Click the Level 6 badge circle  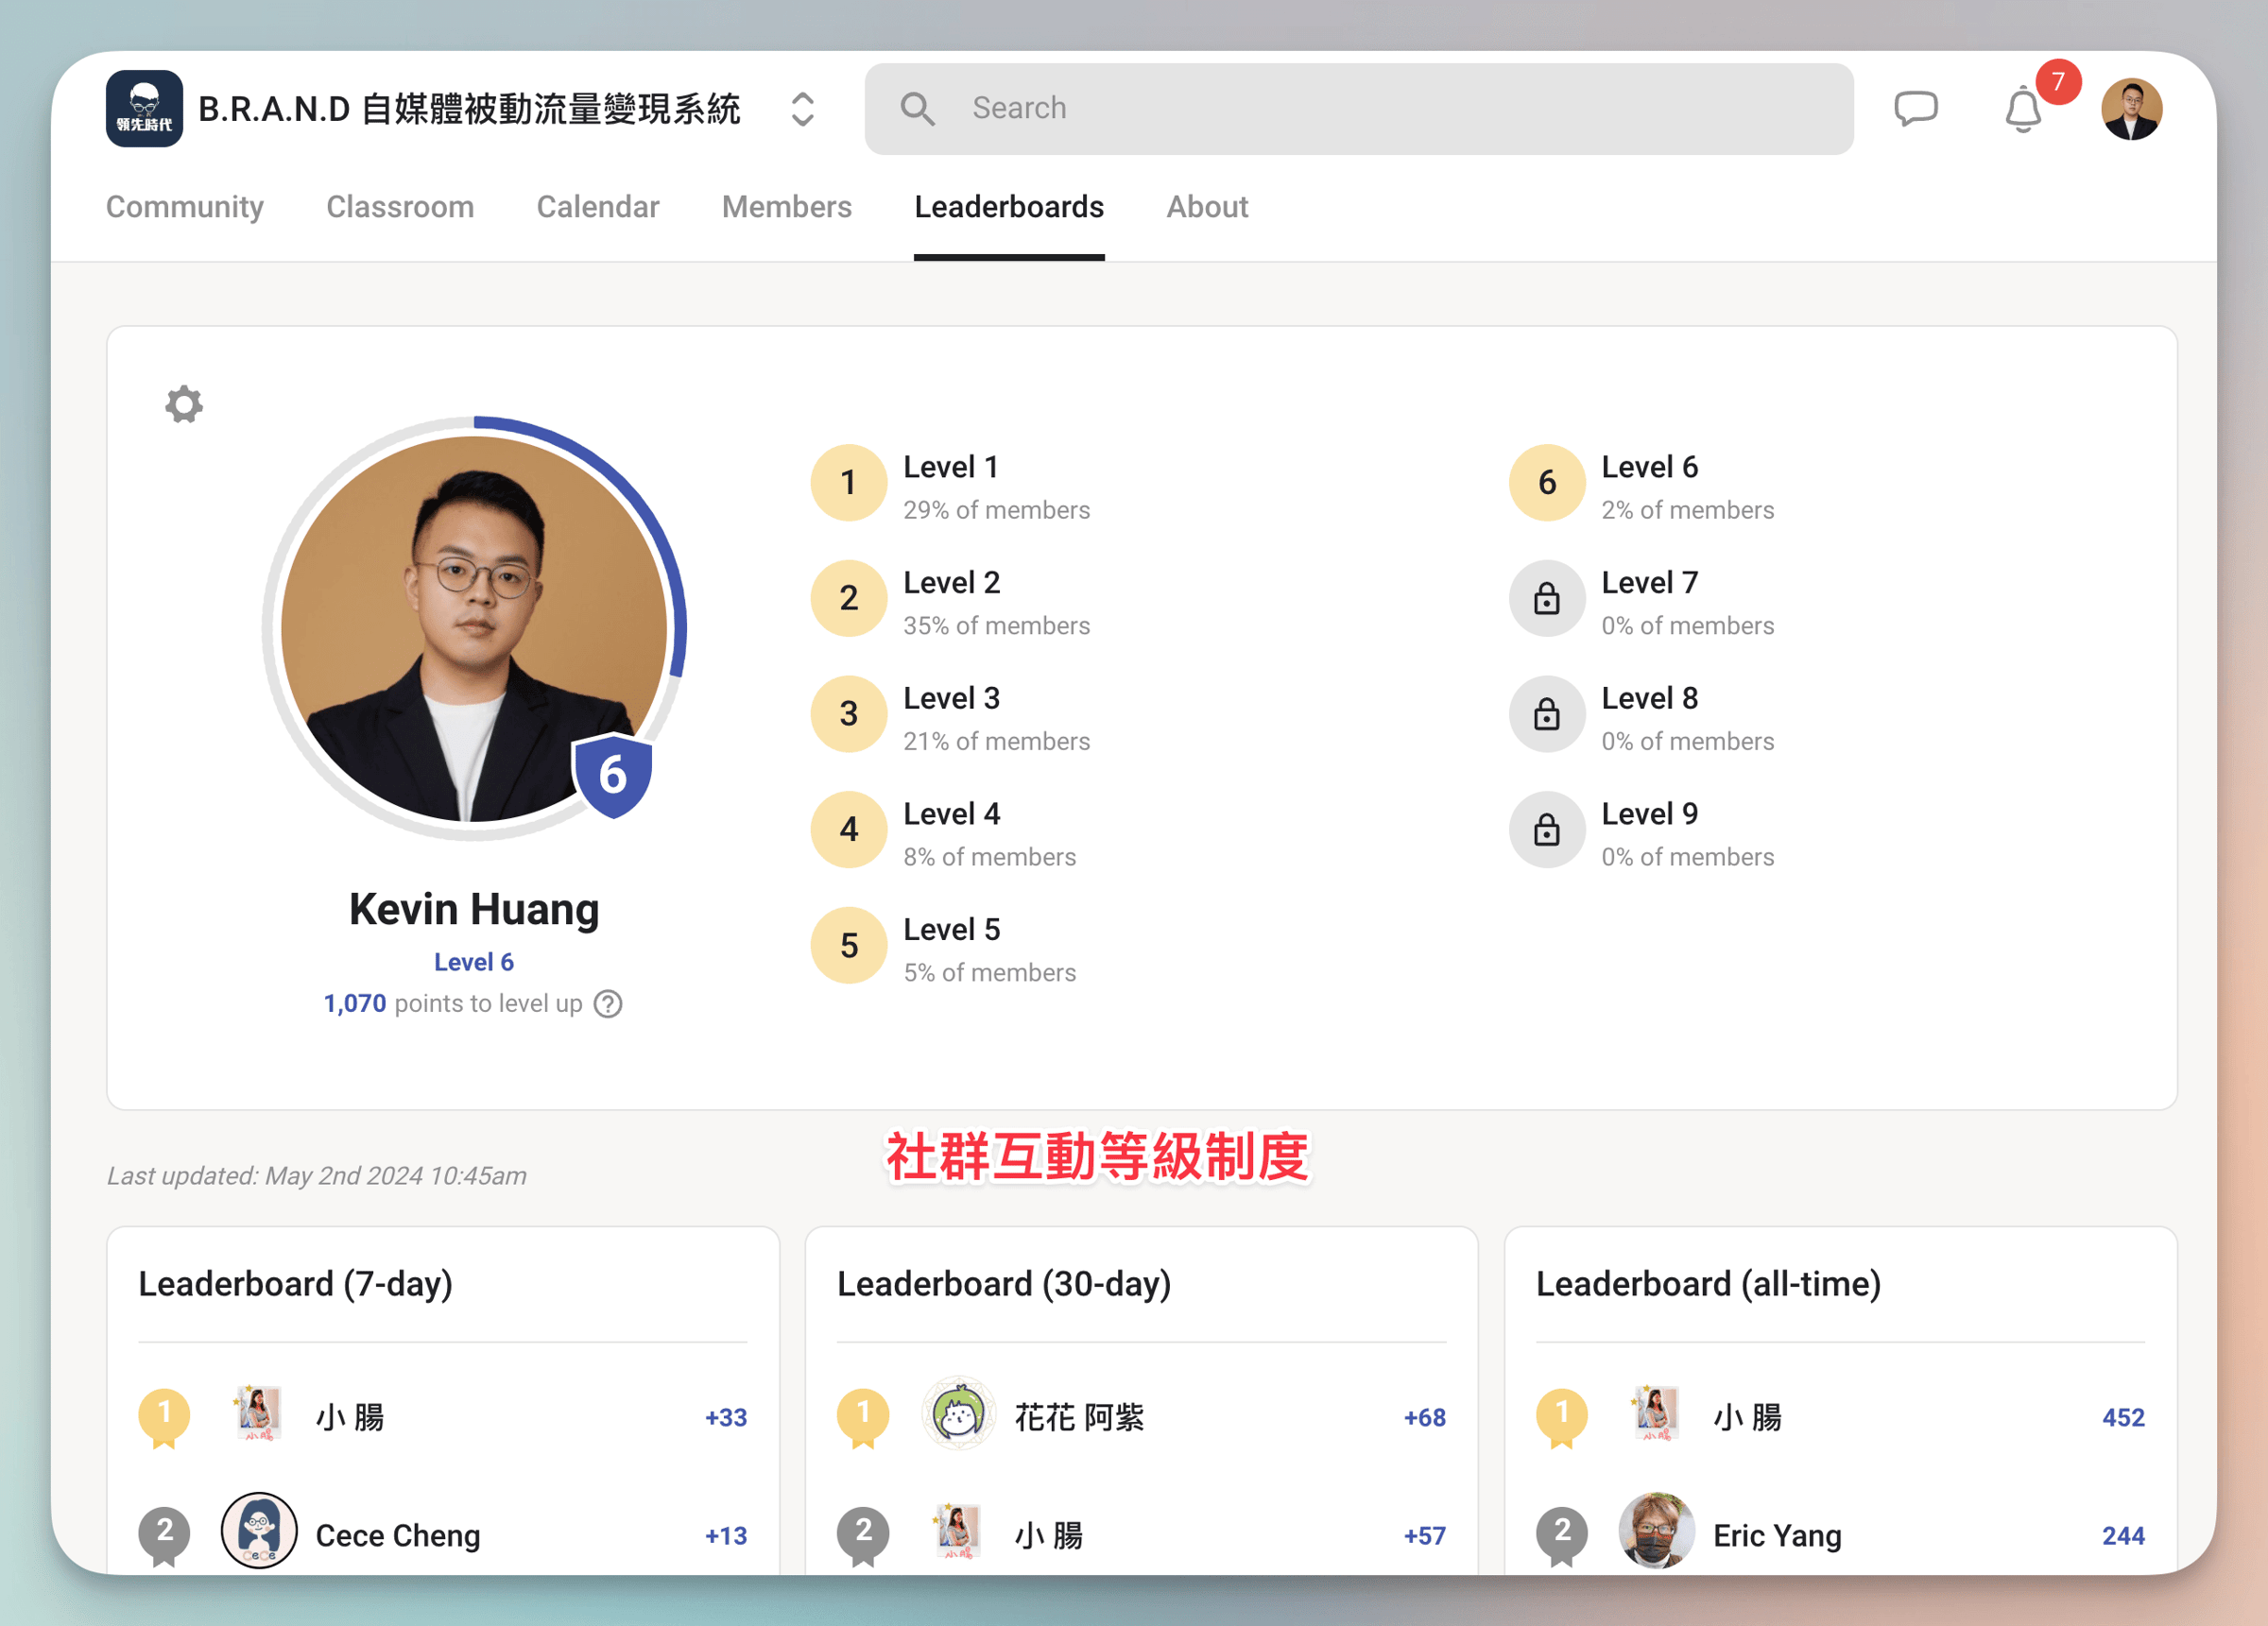tap(1547, 482)
